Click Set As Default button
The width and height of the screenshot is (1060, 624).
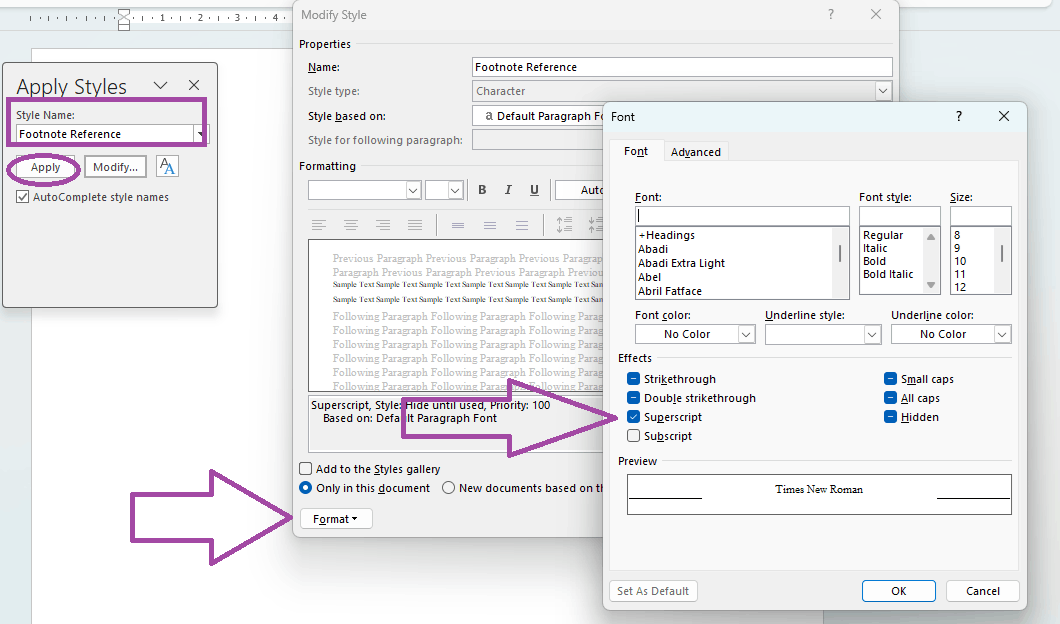click(653, 590)
